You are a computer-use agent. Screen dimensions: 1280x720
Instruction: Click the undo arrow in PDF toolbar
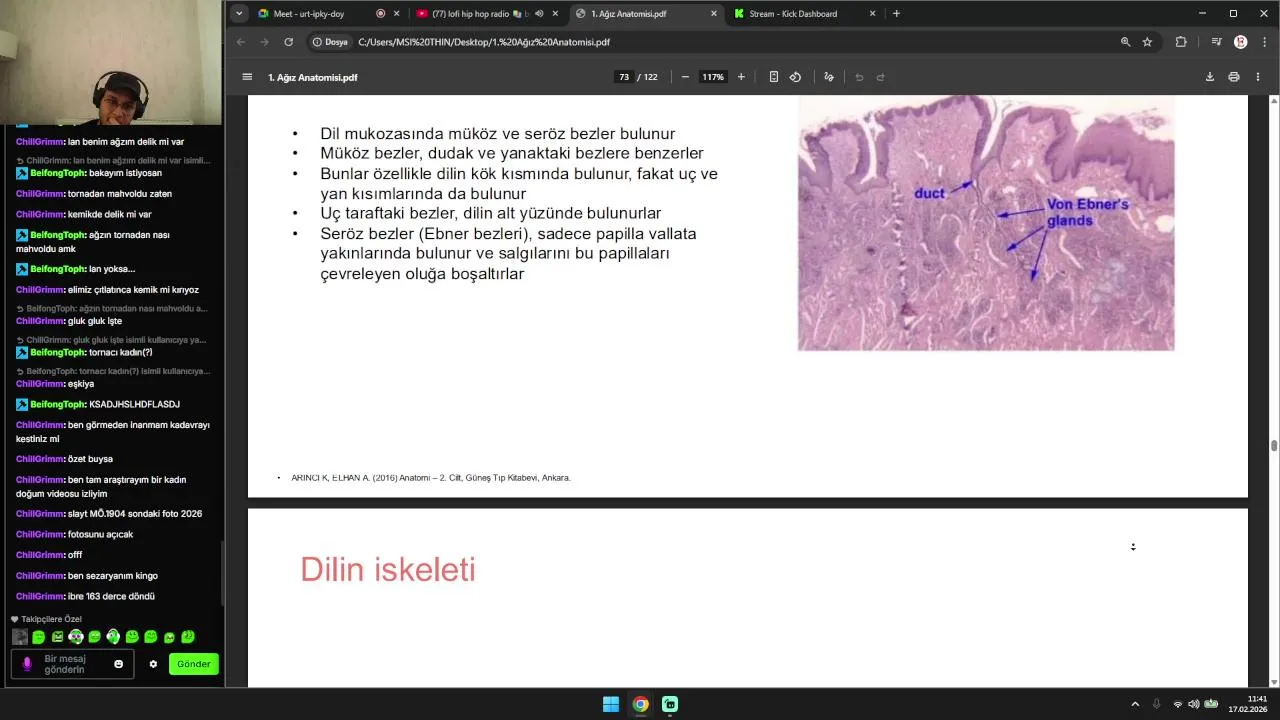click(859, 77)
